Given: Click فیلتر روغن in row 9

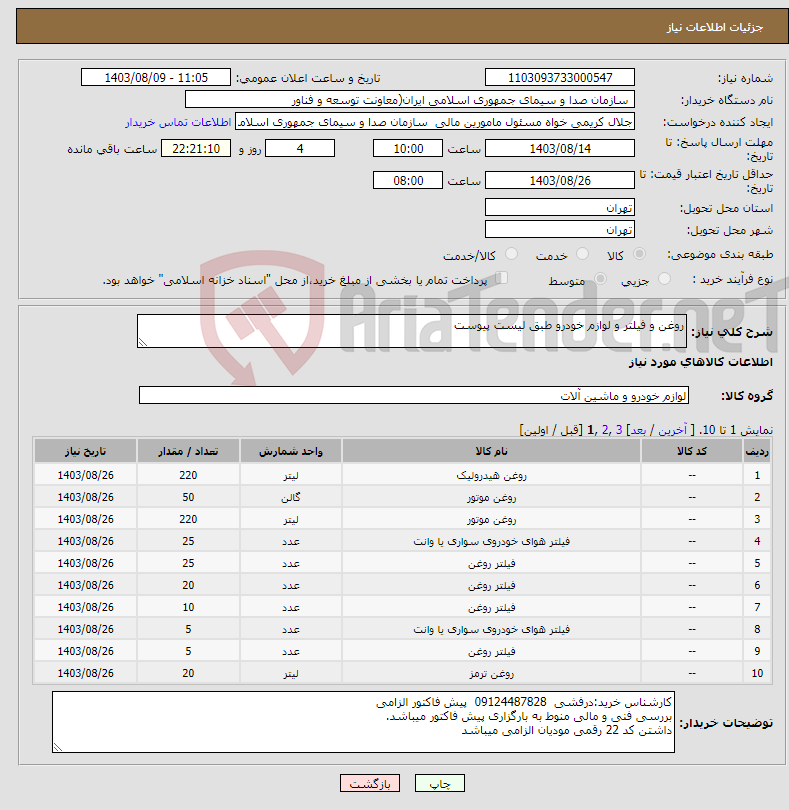Looking at the screenshot, I should pyautogui.click(x=491, y=651).
